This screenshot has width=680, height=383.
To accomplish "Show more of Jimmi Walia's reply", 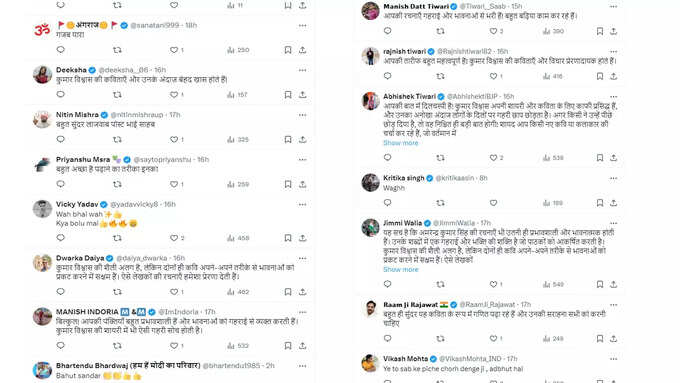I will (401, 269).
